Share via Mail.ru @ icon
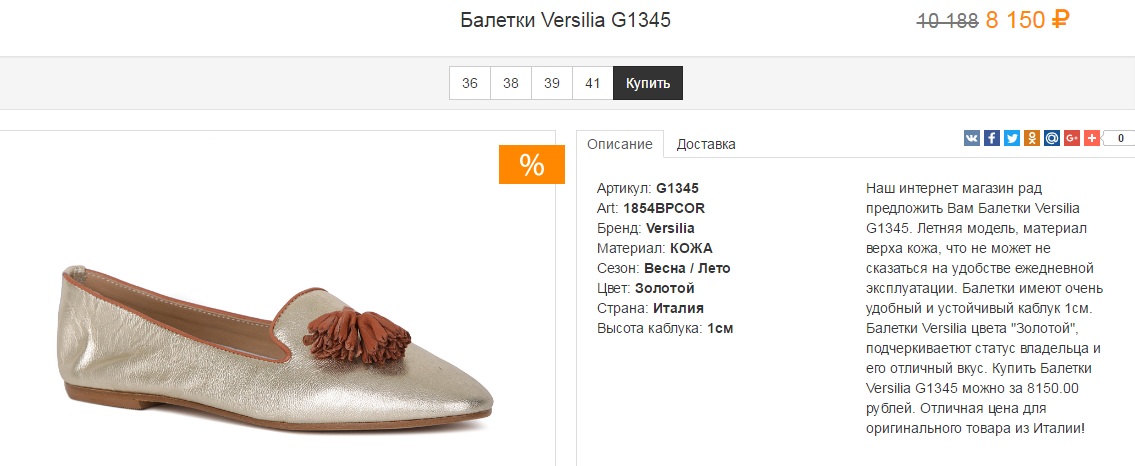 click(x=1052, y=137)
